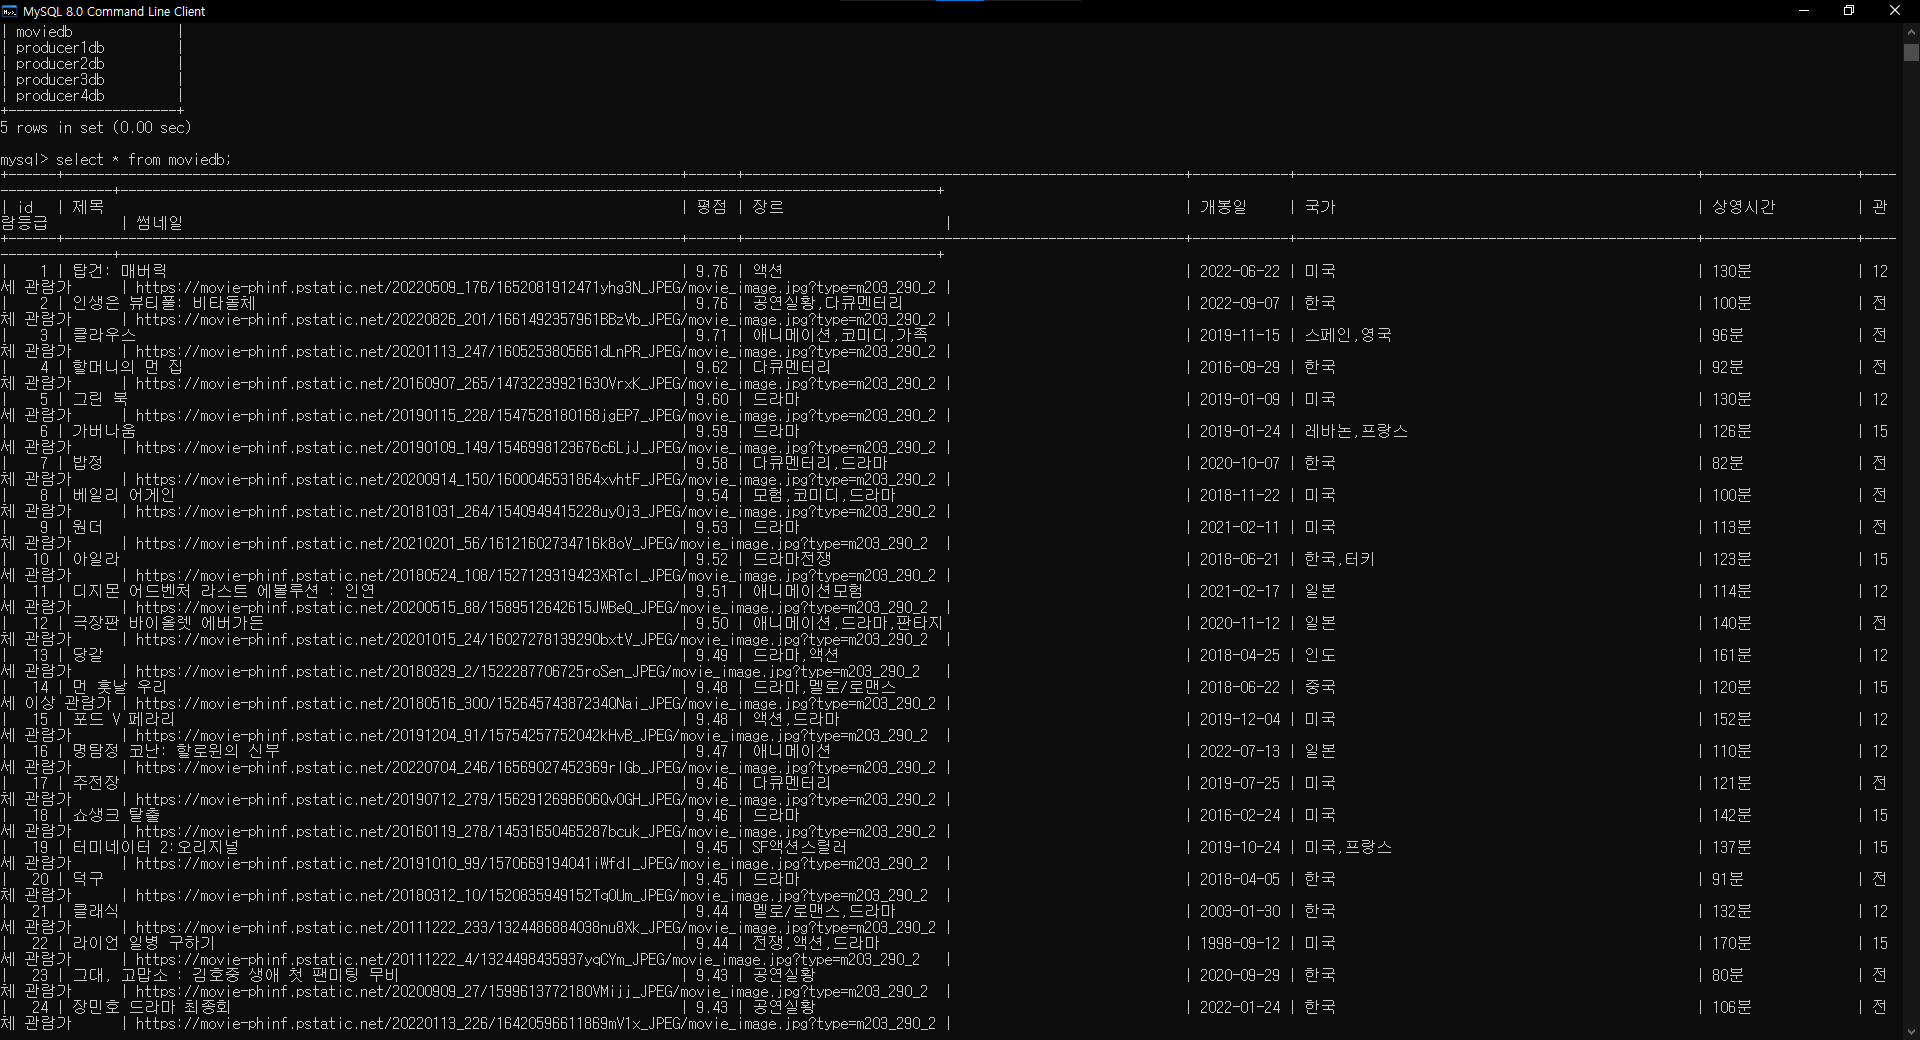Click movie title '인생은 뷰티풀: 비타돌체'

click(164, 303)
